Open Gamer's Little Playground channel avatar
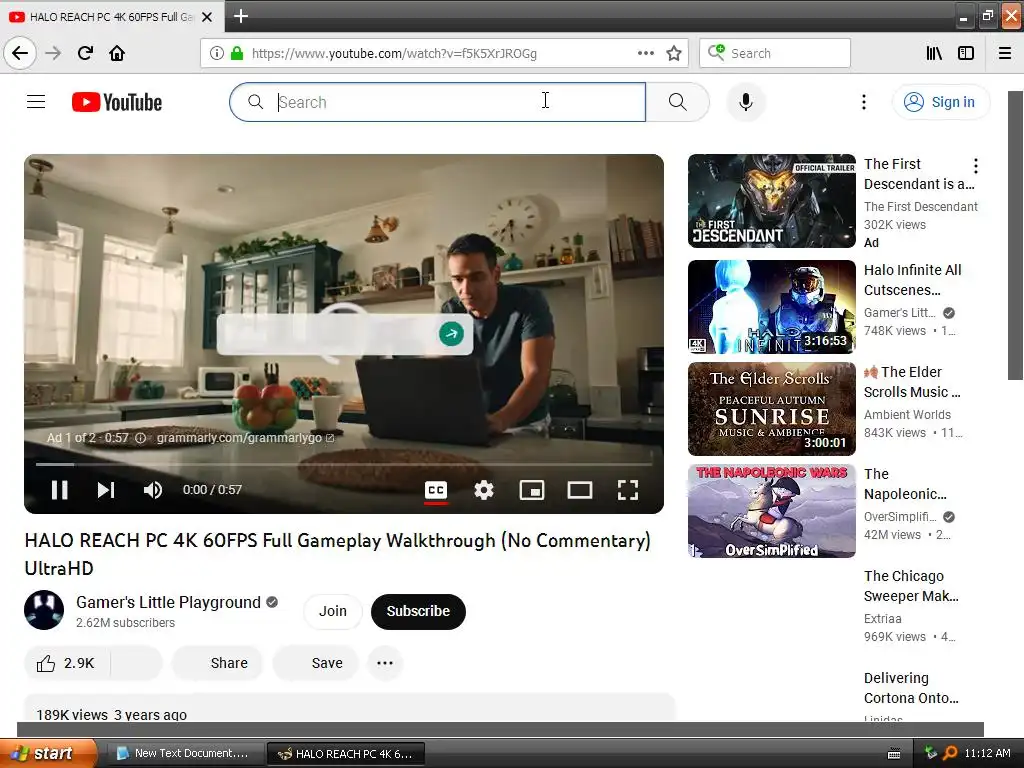Viewport: 1024px width, 768px height. click(44, 610)
